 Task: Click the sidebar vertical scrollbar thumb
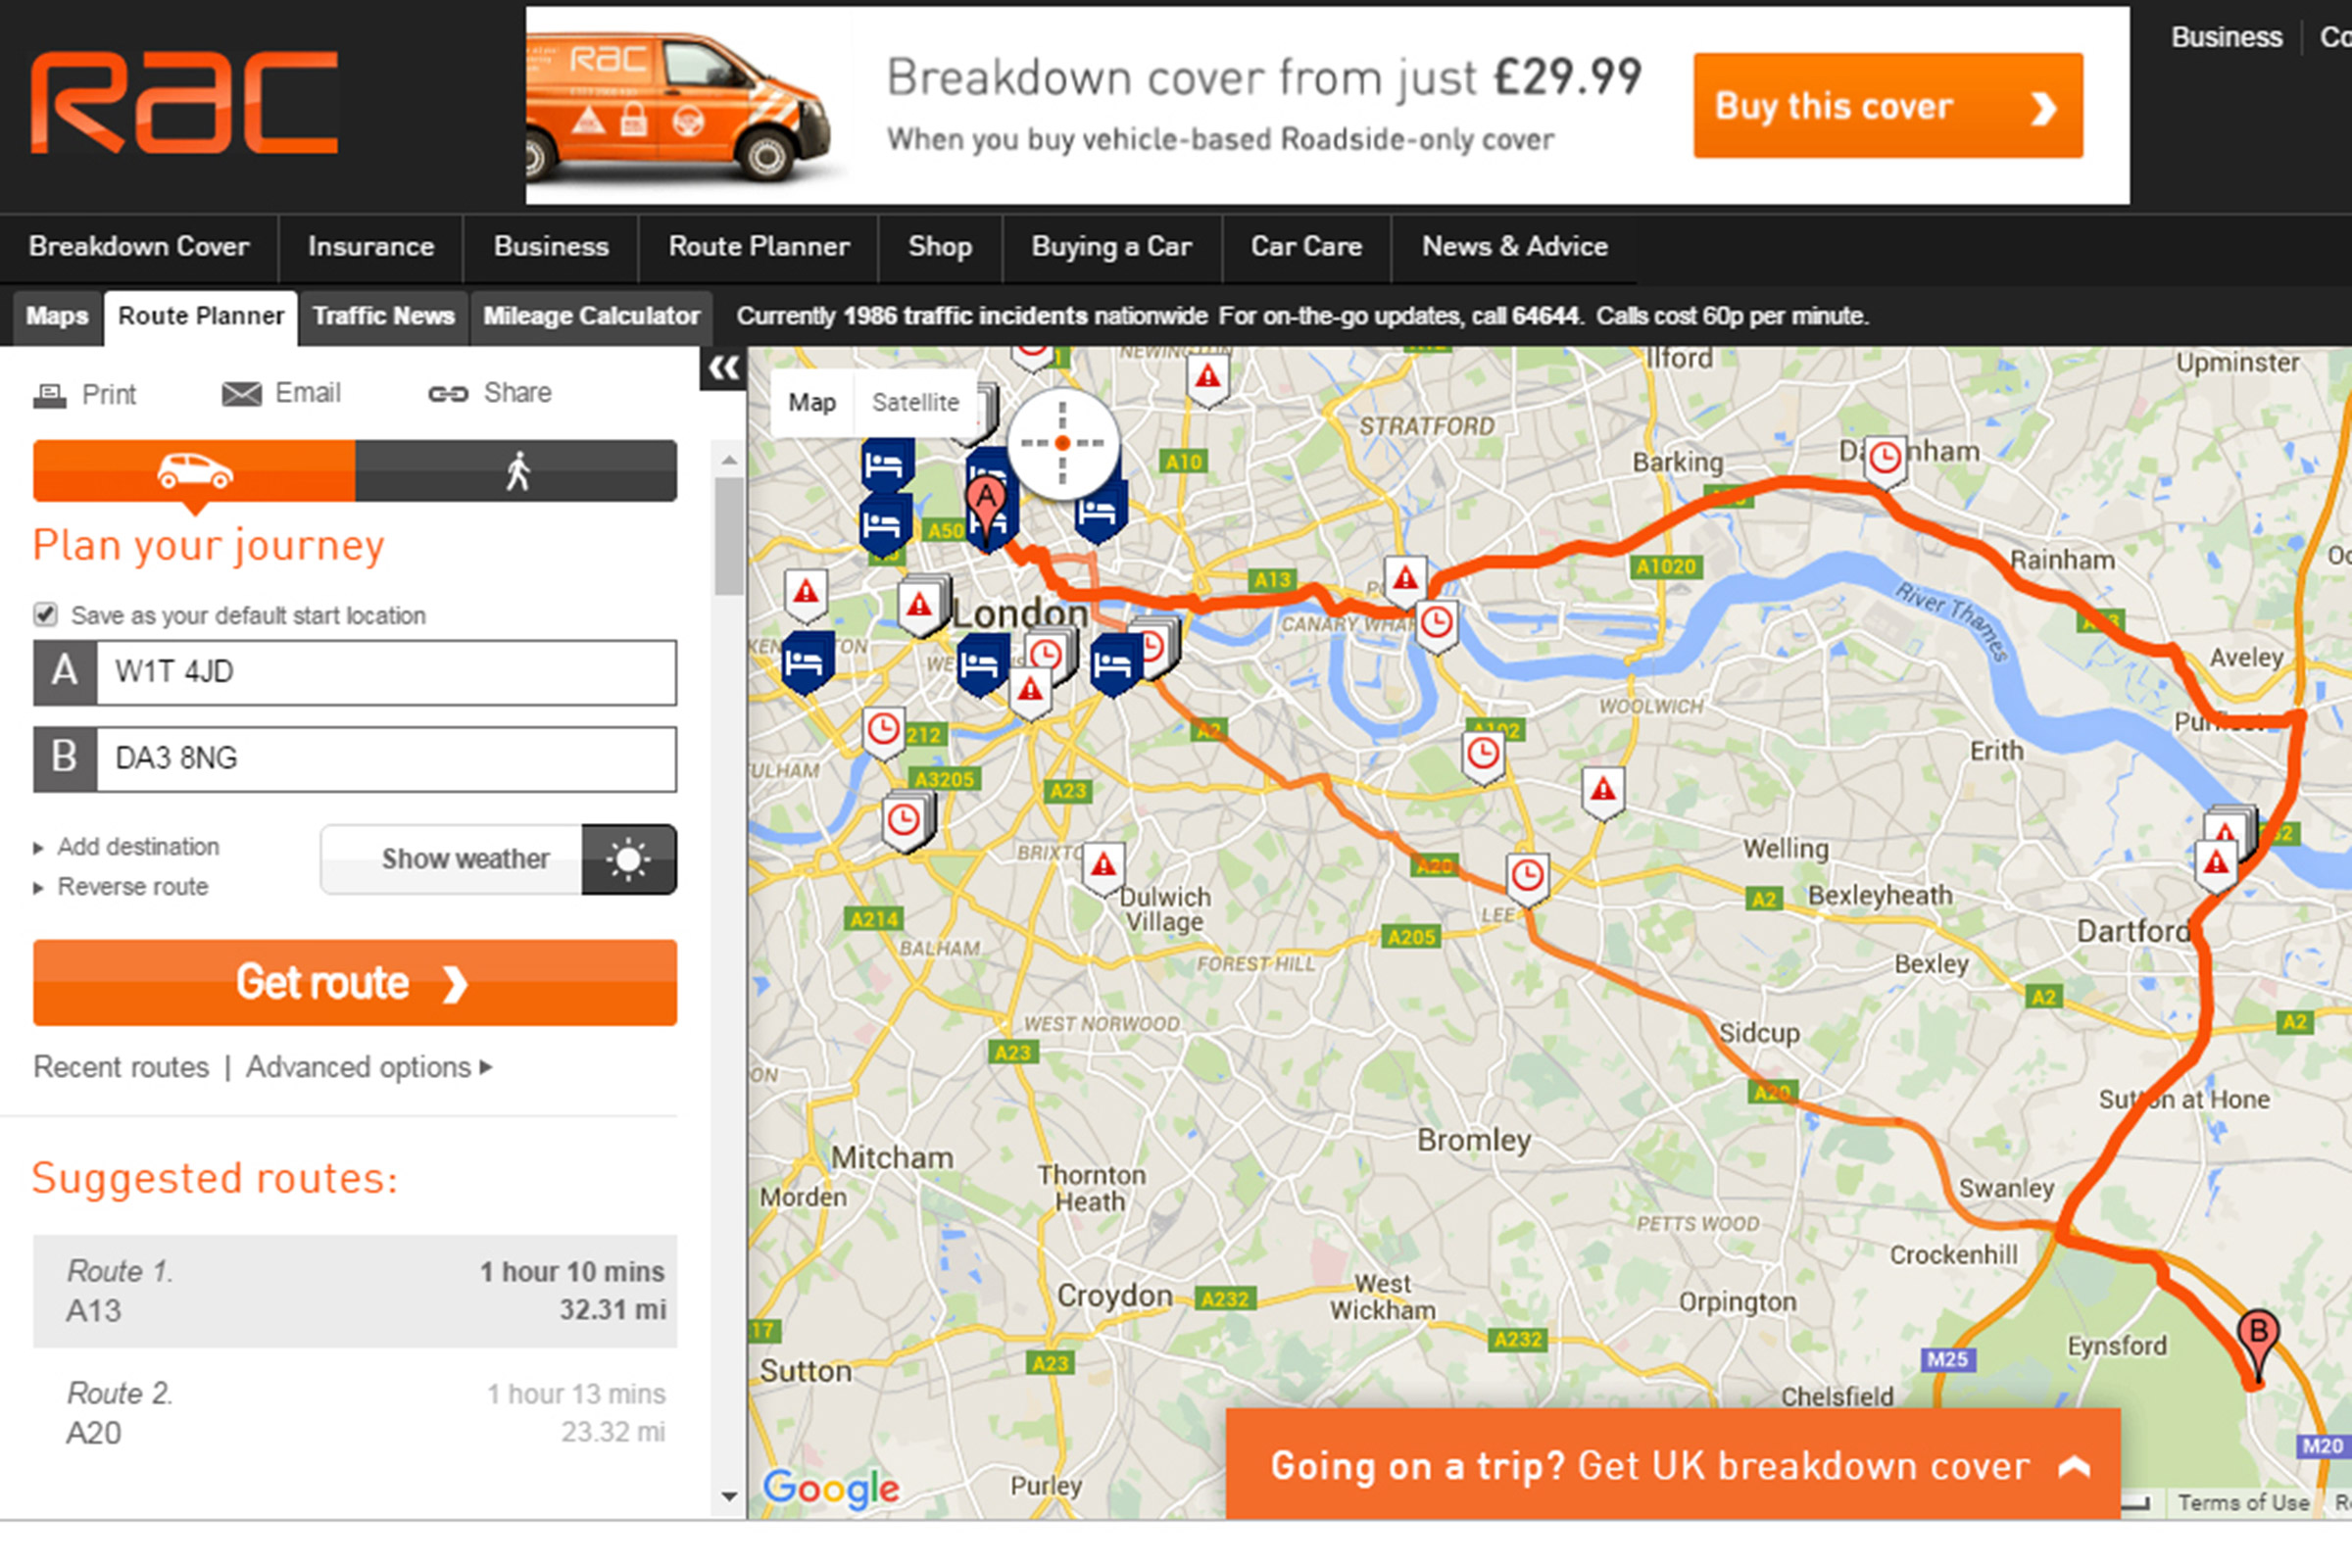[729, 535]
